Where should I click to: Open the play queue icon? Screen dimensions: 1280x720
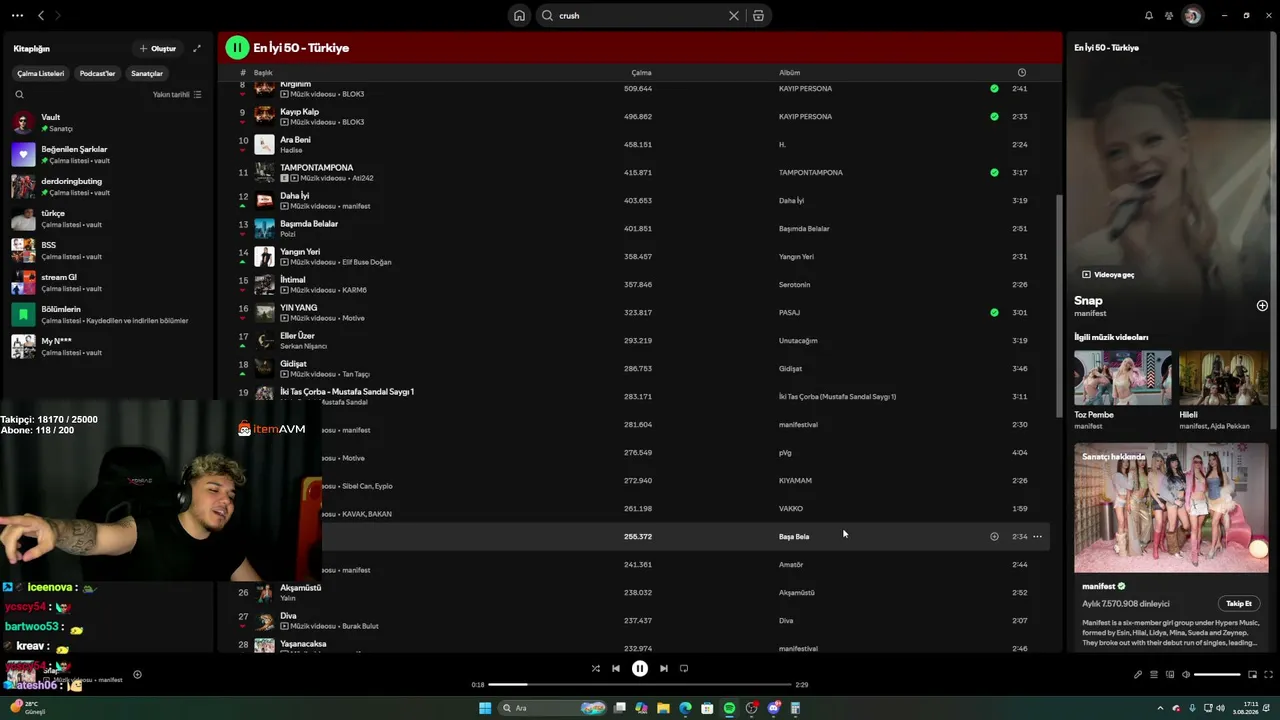pyautogui.click(x=1154, y=675)
